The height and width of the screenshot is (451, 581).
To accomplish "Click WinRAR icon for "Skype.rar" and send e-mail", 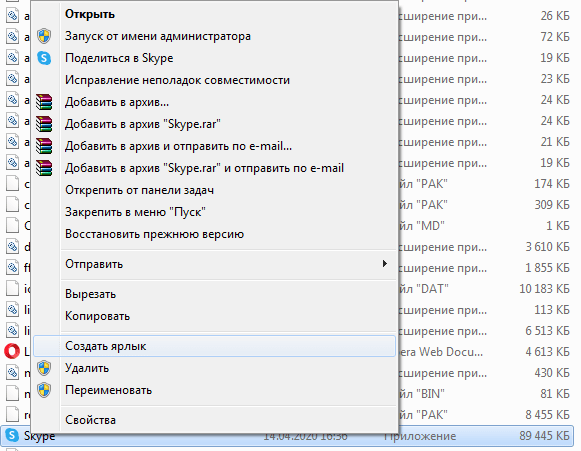I will pos(44,168).
